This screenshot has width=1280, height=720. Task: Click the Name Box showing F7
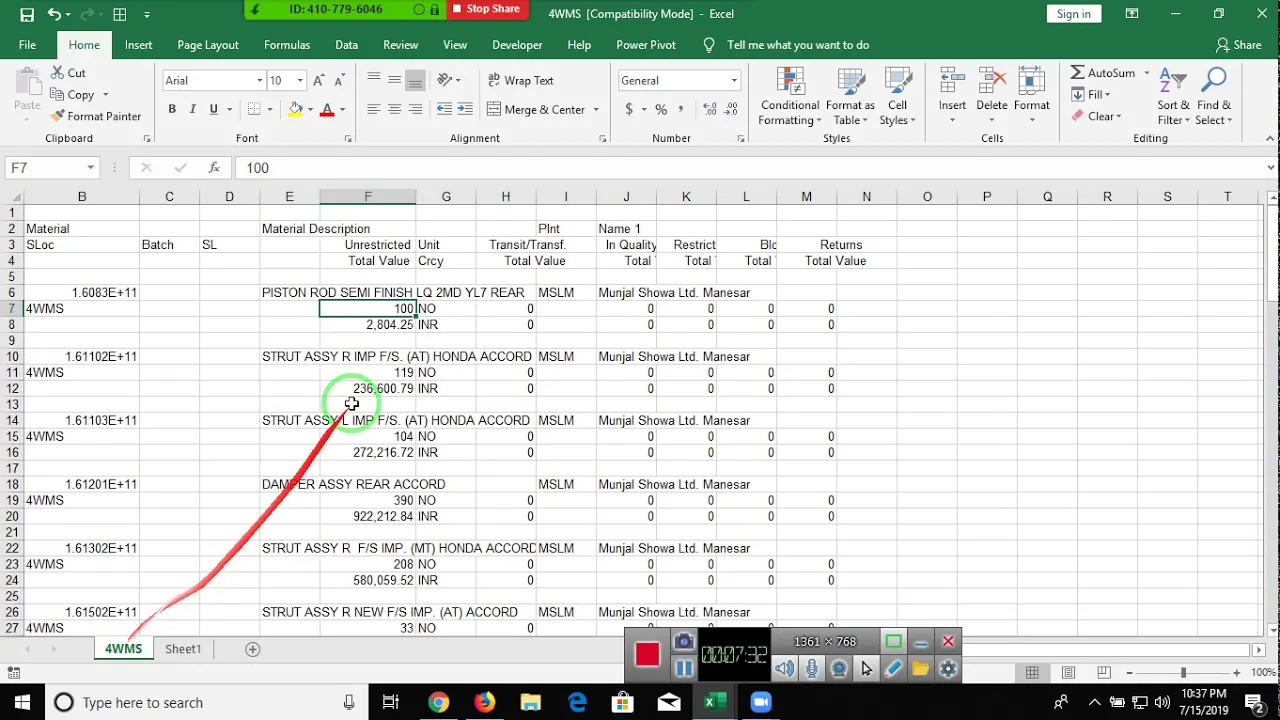pos(51,167)
